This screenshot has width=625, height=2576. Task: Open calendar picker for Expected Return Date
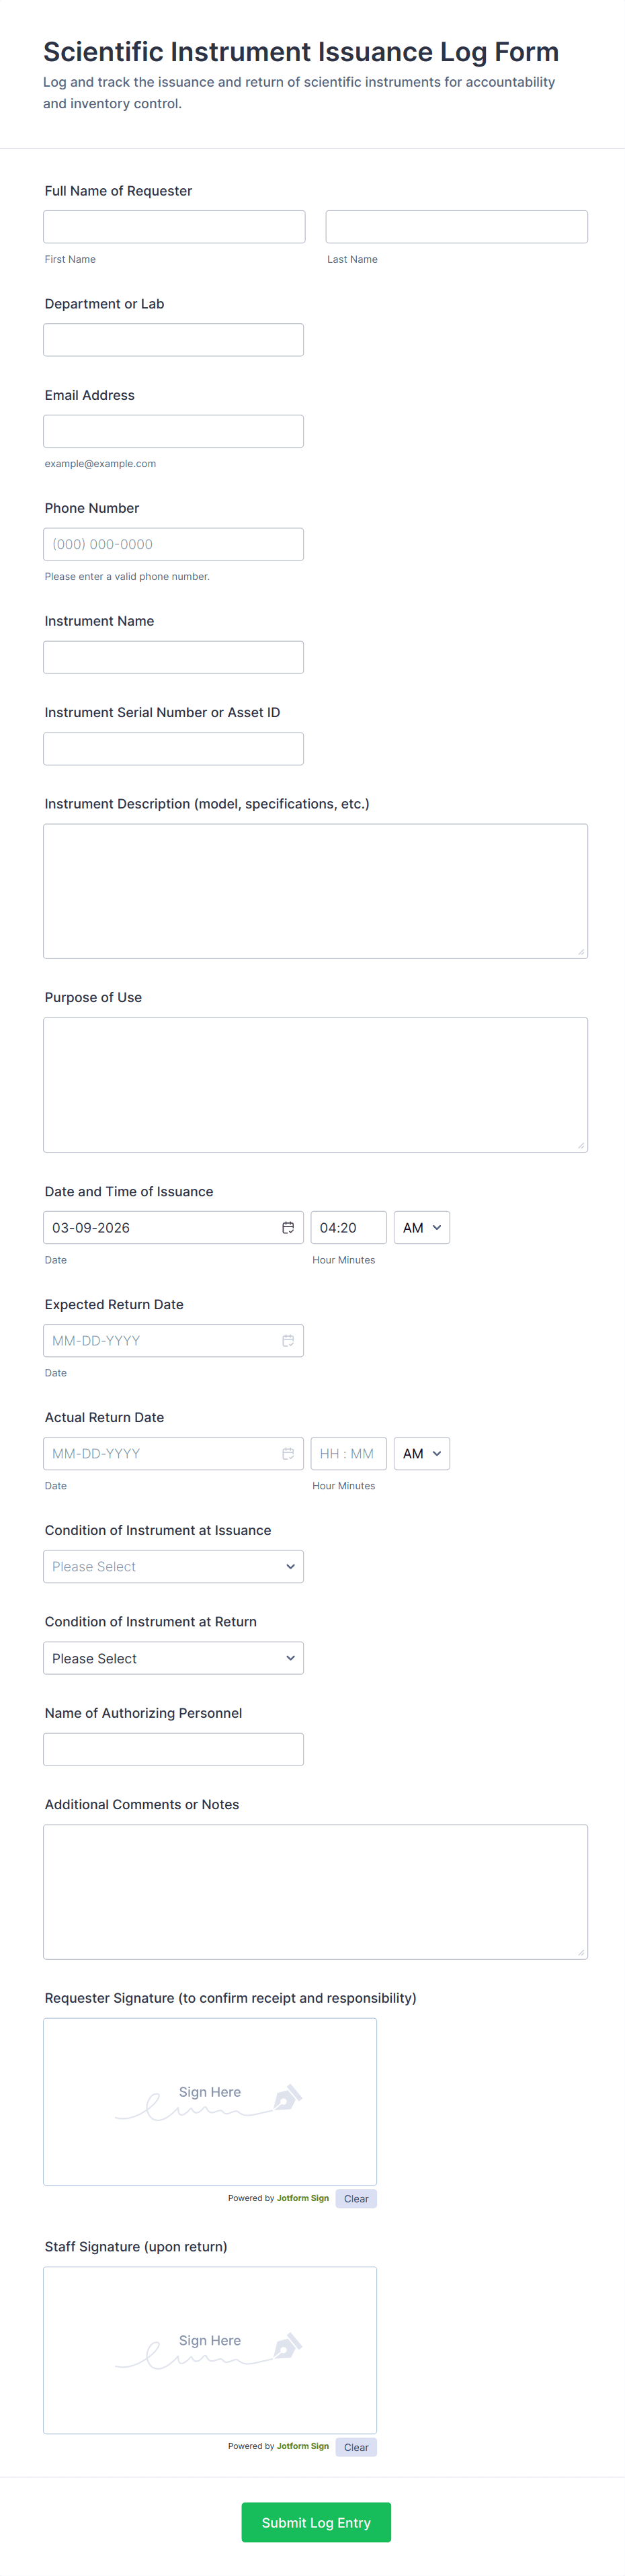tap(287, 1340)
